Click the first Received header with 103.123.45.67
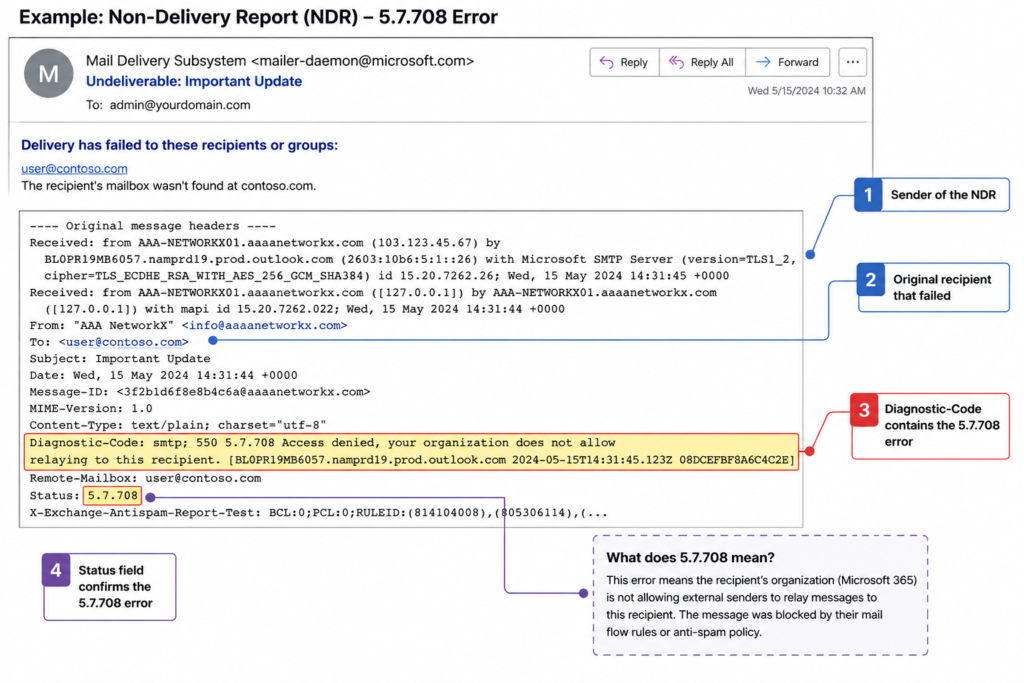This screenshot has height=683, width=1024. [413, 259]
